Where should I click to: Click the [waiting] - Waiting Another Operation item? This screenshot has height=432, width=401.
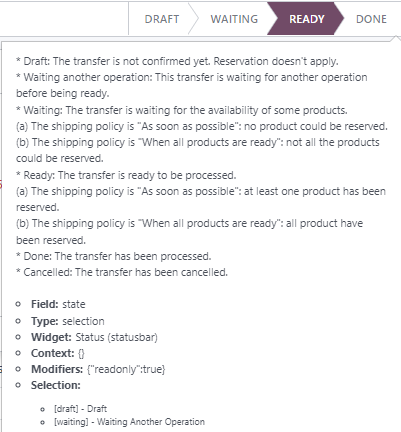129,422
